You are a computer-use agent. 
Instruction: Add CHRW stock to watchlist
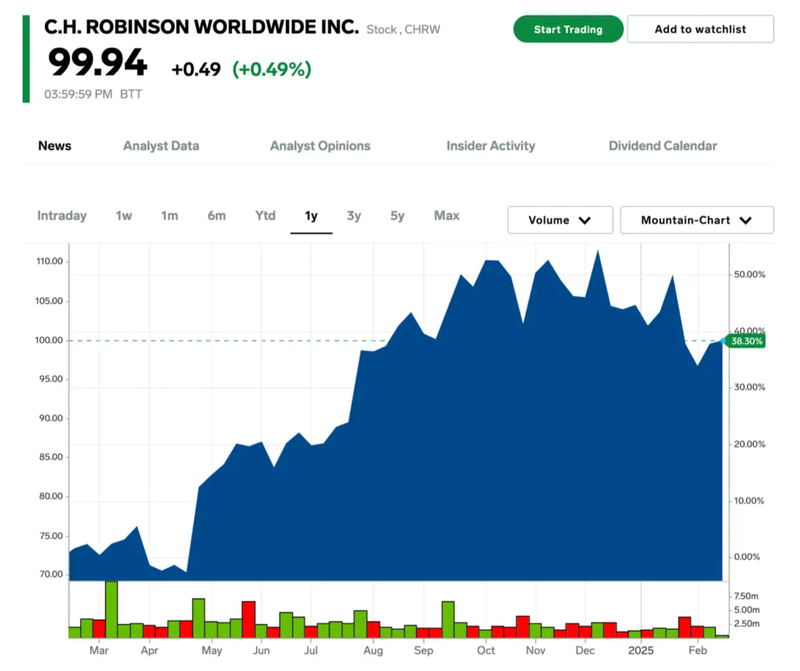700,29
